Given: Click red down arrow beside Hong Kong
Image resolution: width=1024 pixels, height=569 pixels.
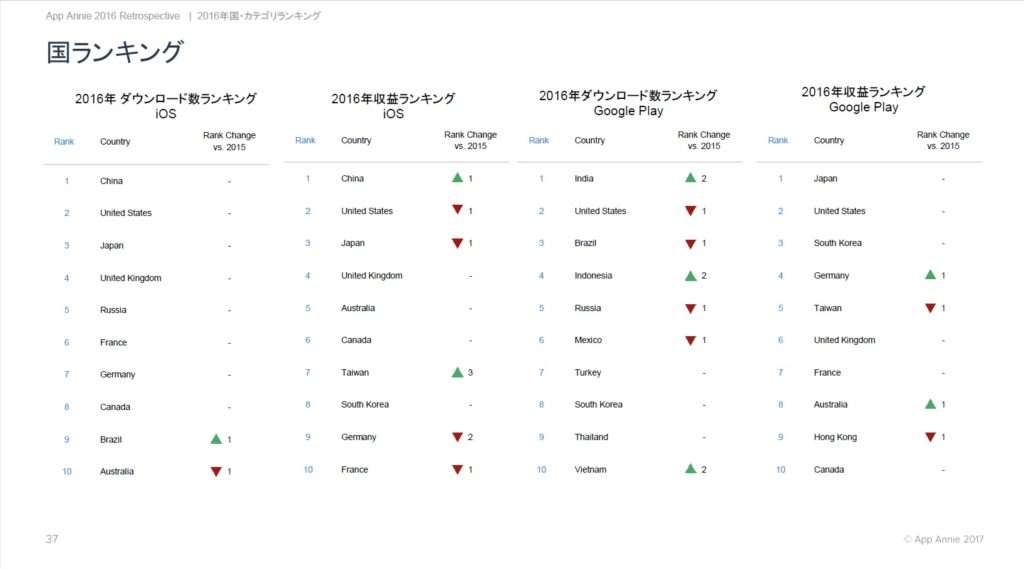Looking at the screenshot, I should click(x=930, y=437).
